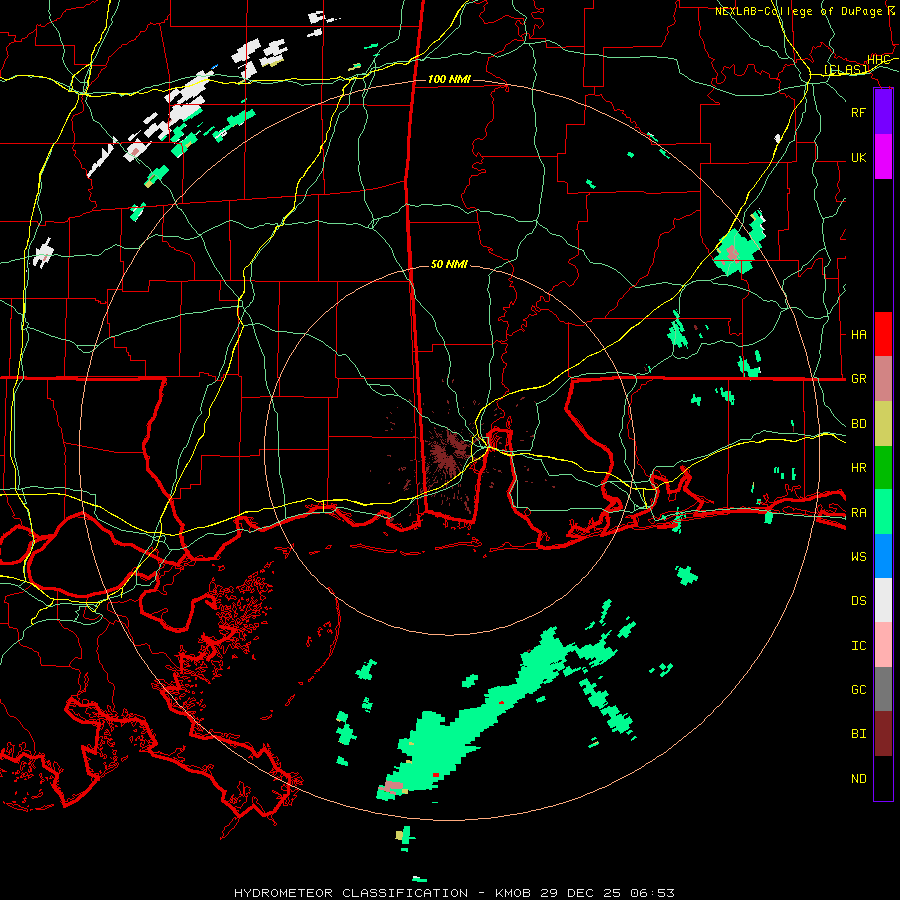Click the BD legend label text
This screenshot has width=900, height=900.
pos(858,424)
